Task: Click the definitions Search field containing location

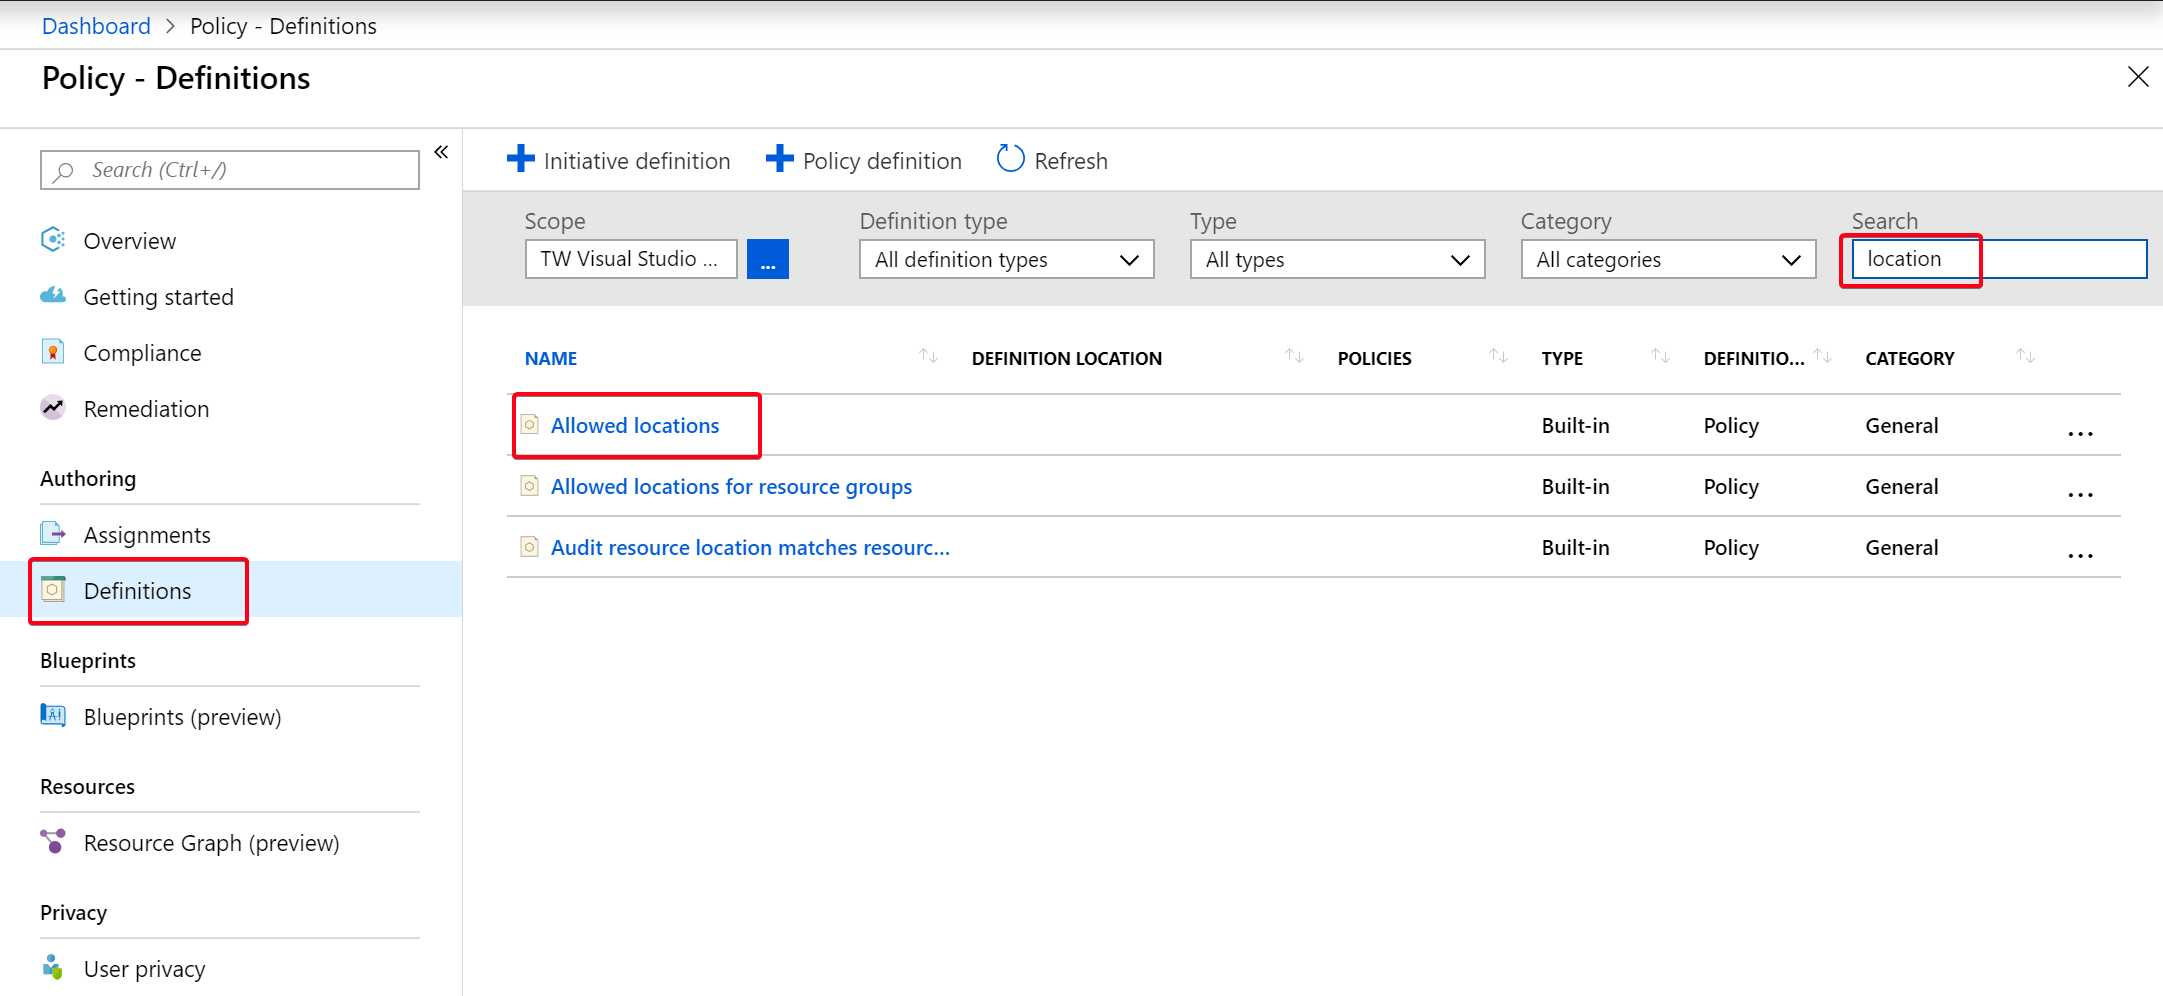Action: coord(1997,260)
